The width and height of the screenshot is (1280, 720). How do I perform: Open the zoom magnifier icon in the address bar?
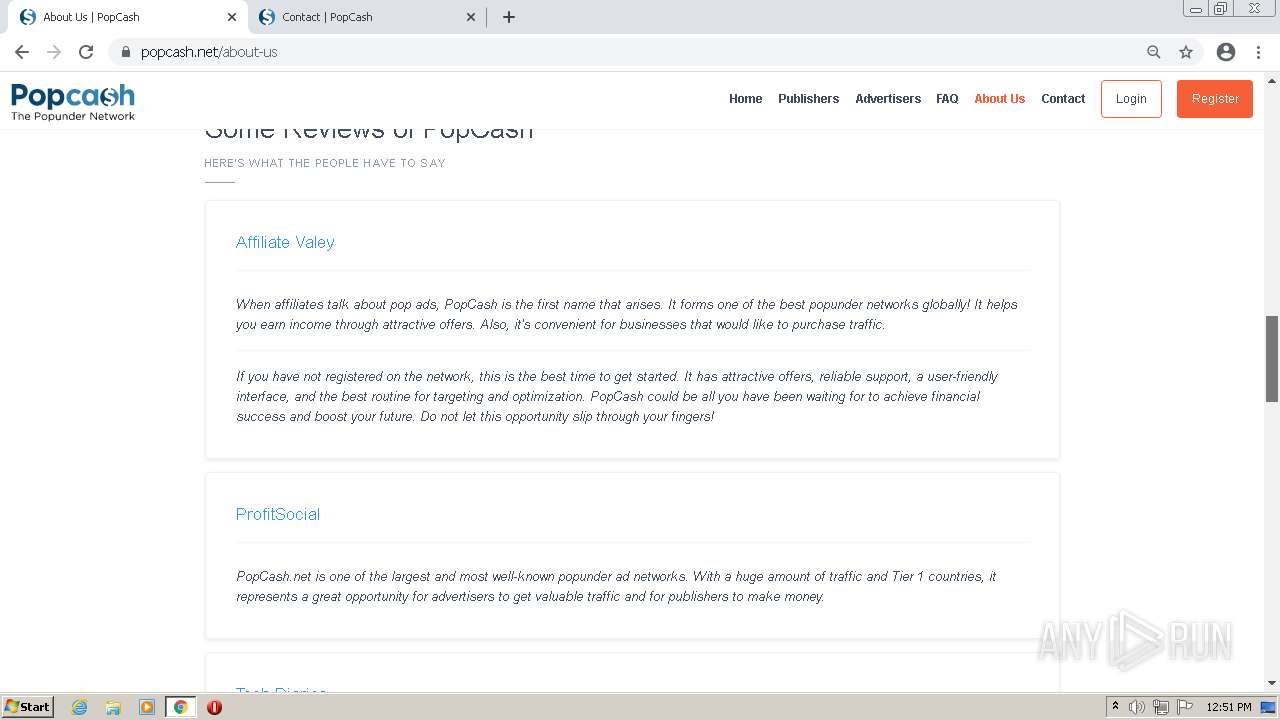[x=1154, y=52]
